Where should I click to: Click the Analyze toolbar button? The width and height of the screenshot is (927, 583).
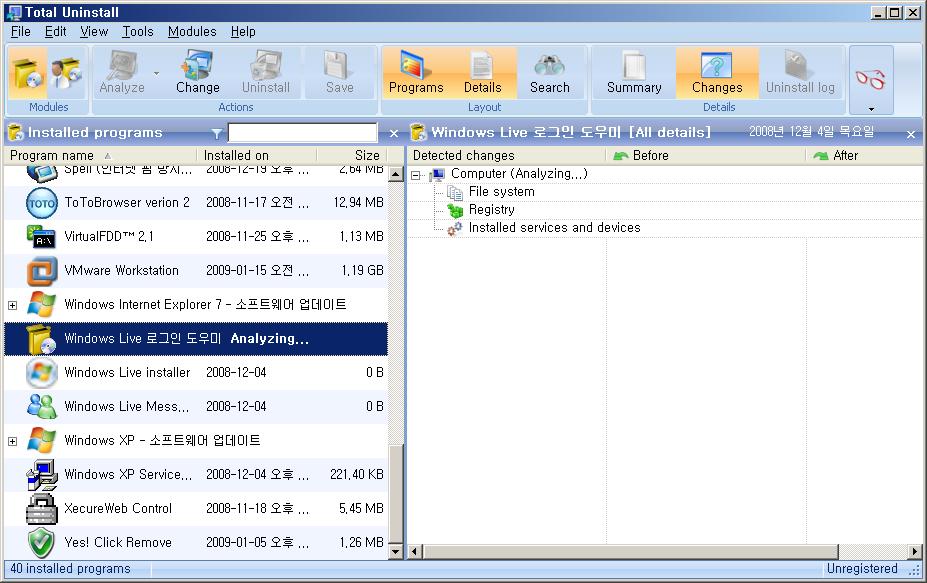pyautogui.click(x=122, y=73)
